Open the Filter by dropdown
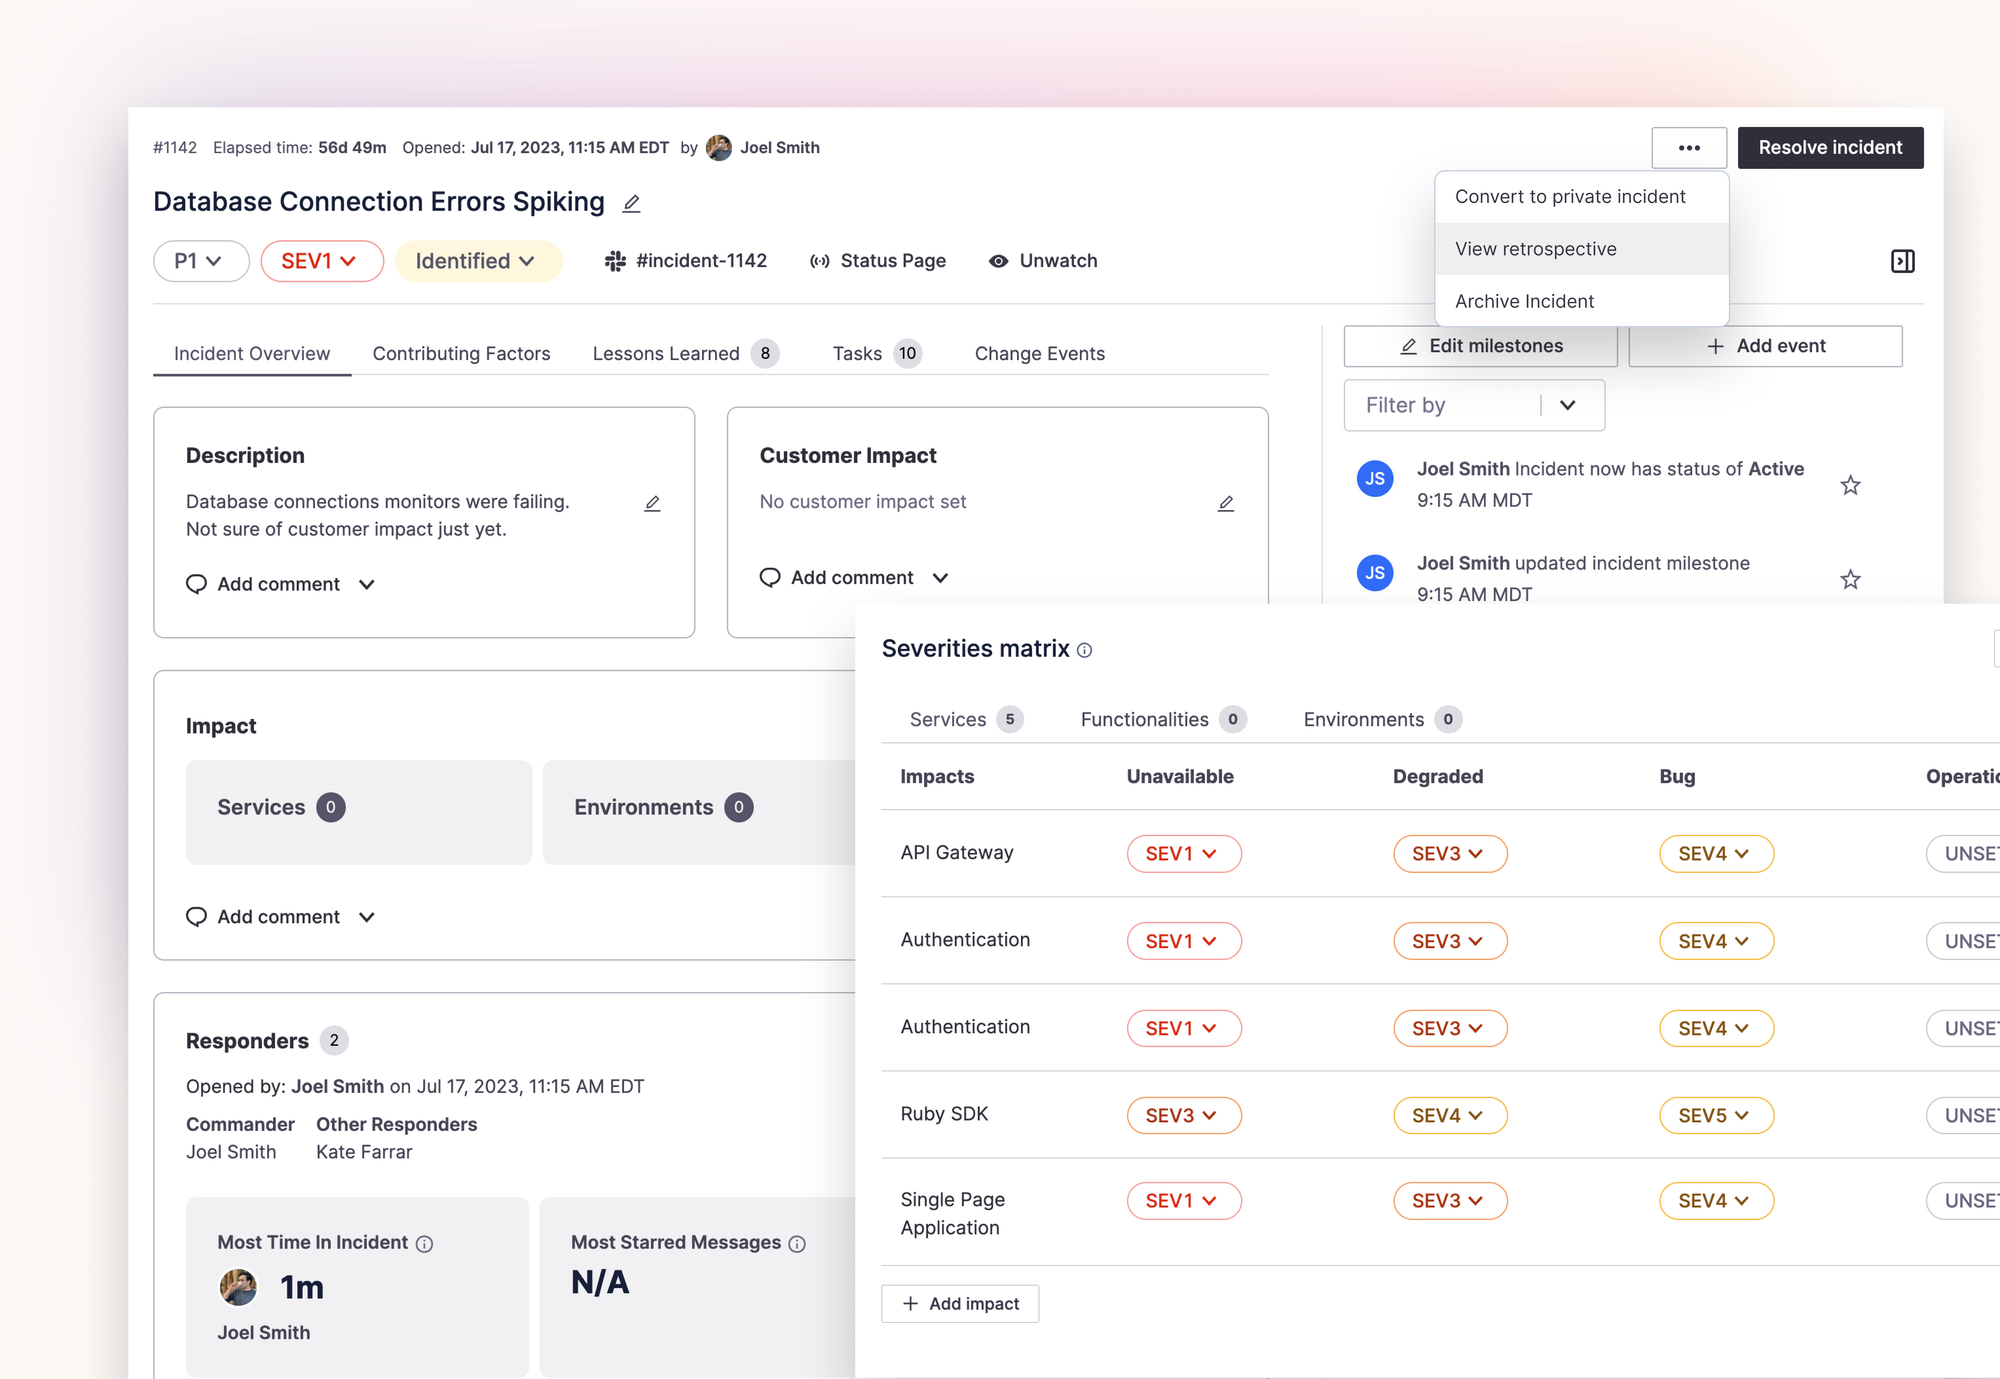The height and width of the screenshot is (1379, 2000). pos(1473,405)
